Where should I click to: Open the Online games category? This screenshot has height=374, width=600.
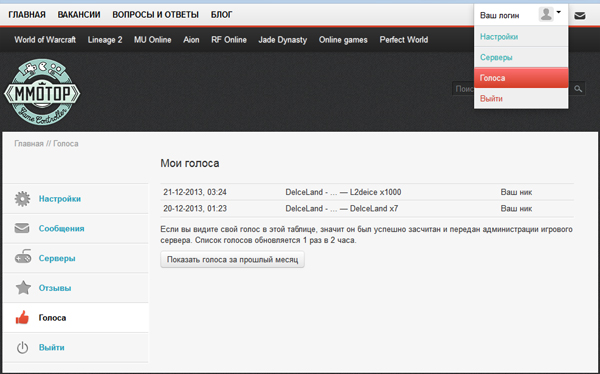[343, 40]
